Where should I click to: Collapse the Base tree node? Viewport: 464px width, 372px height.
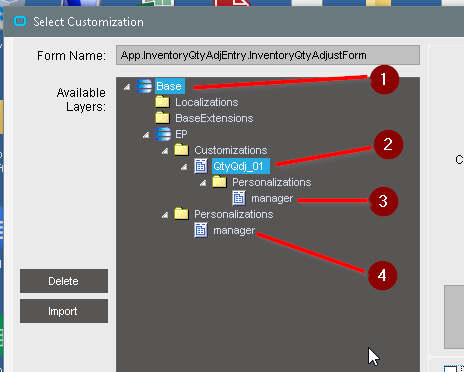click(127, 87)
